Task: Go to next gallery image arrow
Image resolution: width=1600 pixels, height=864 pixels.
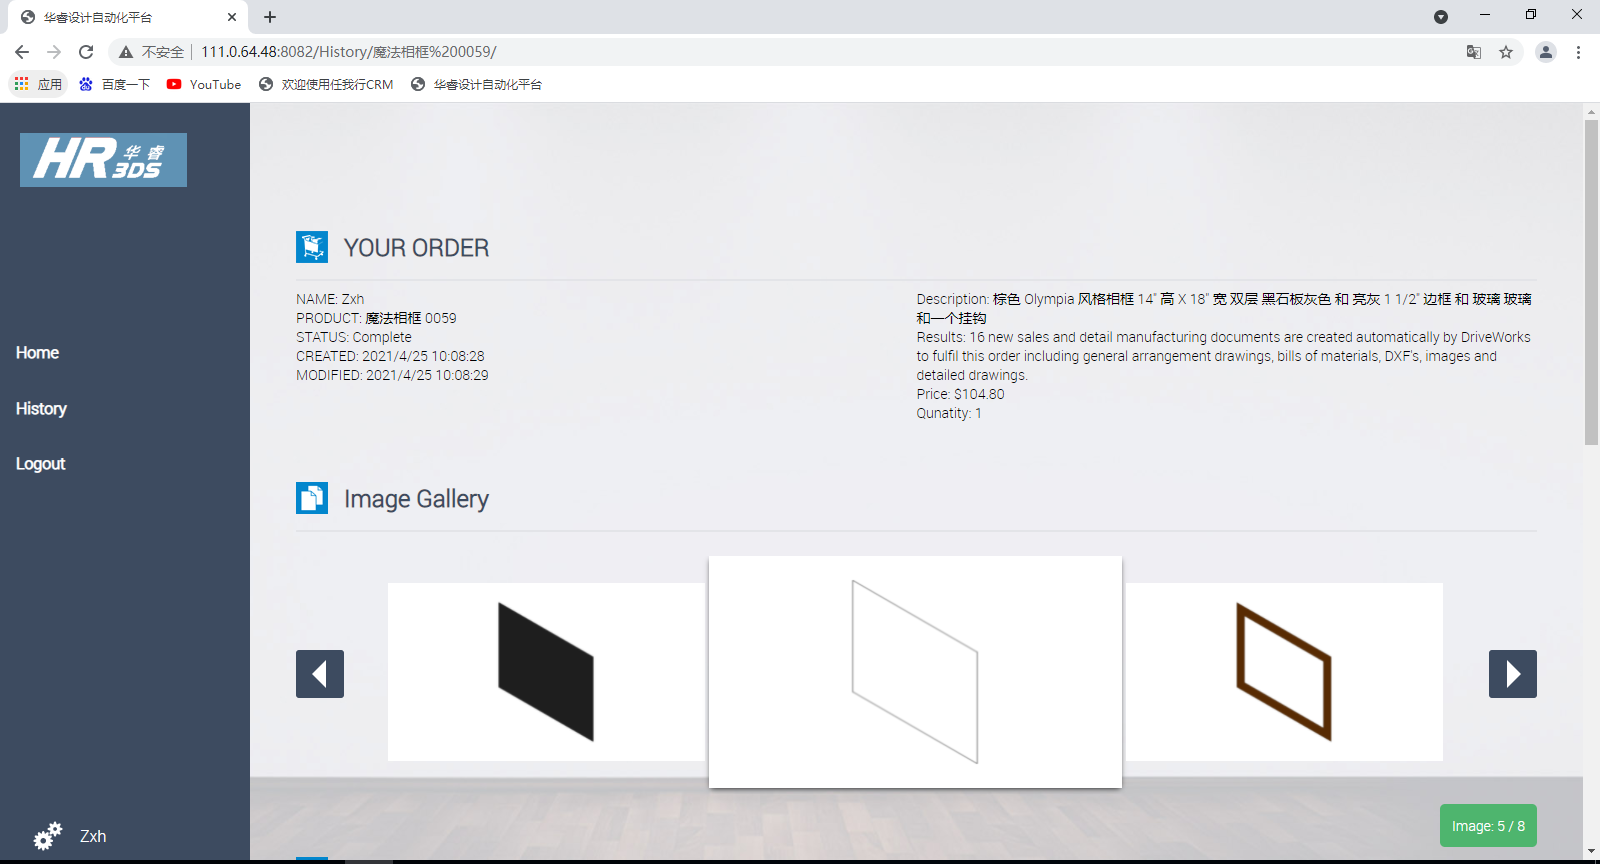Action: (x=1512, y=674)
